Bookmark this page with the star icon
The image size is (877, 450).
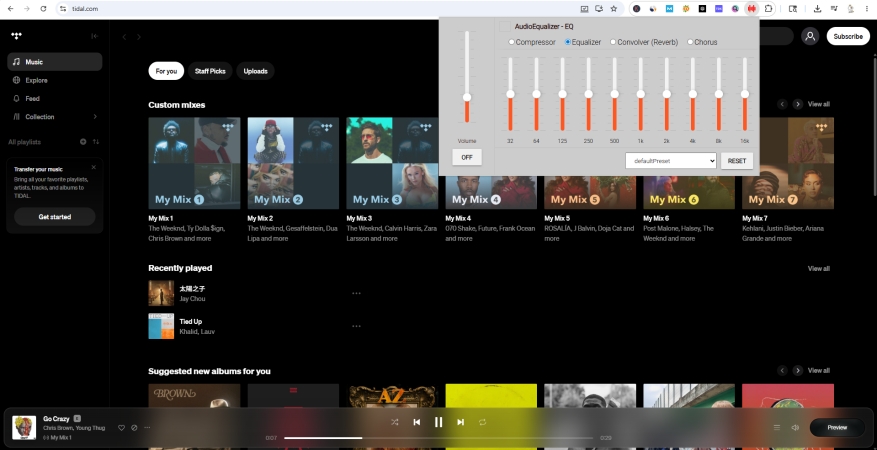point(614,9)
